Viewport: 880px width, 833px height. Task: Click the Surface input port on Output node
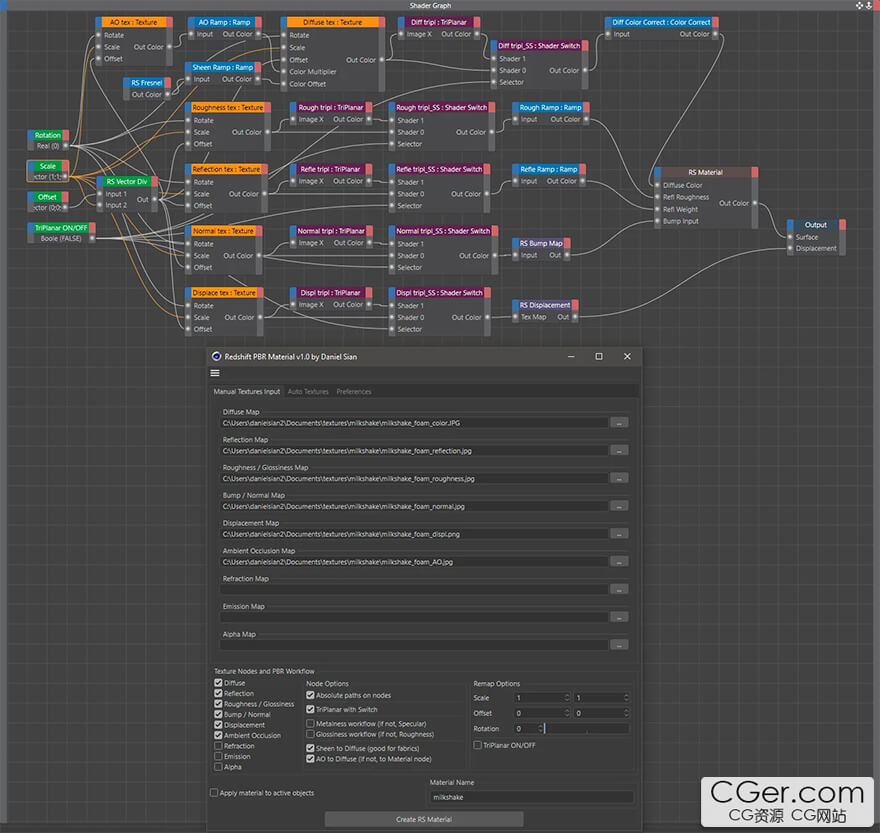pyautogui.click(x=790, y=237)
